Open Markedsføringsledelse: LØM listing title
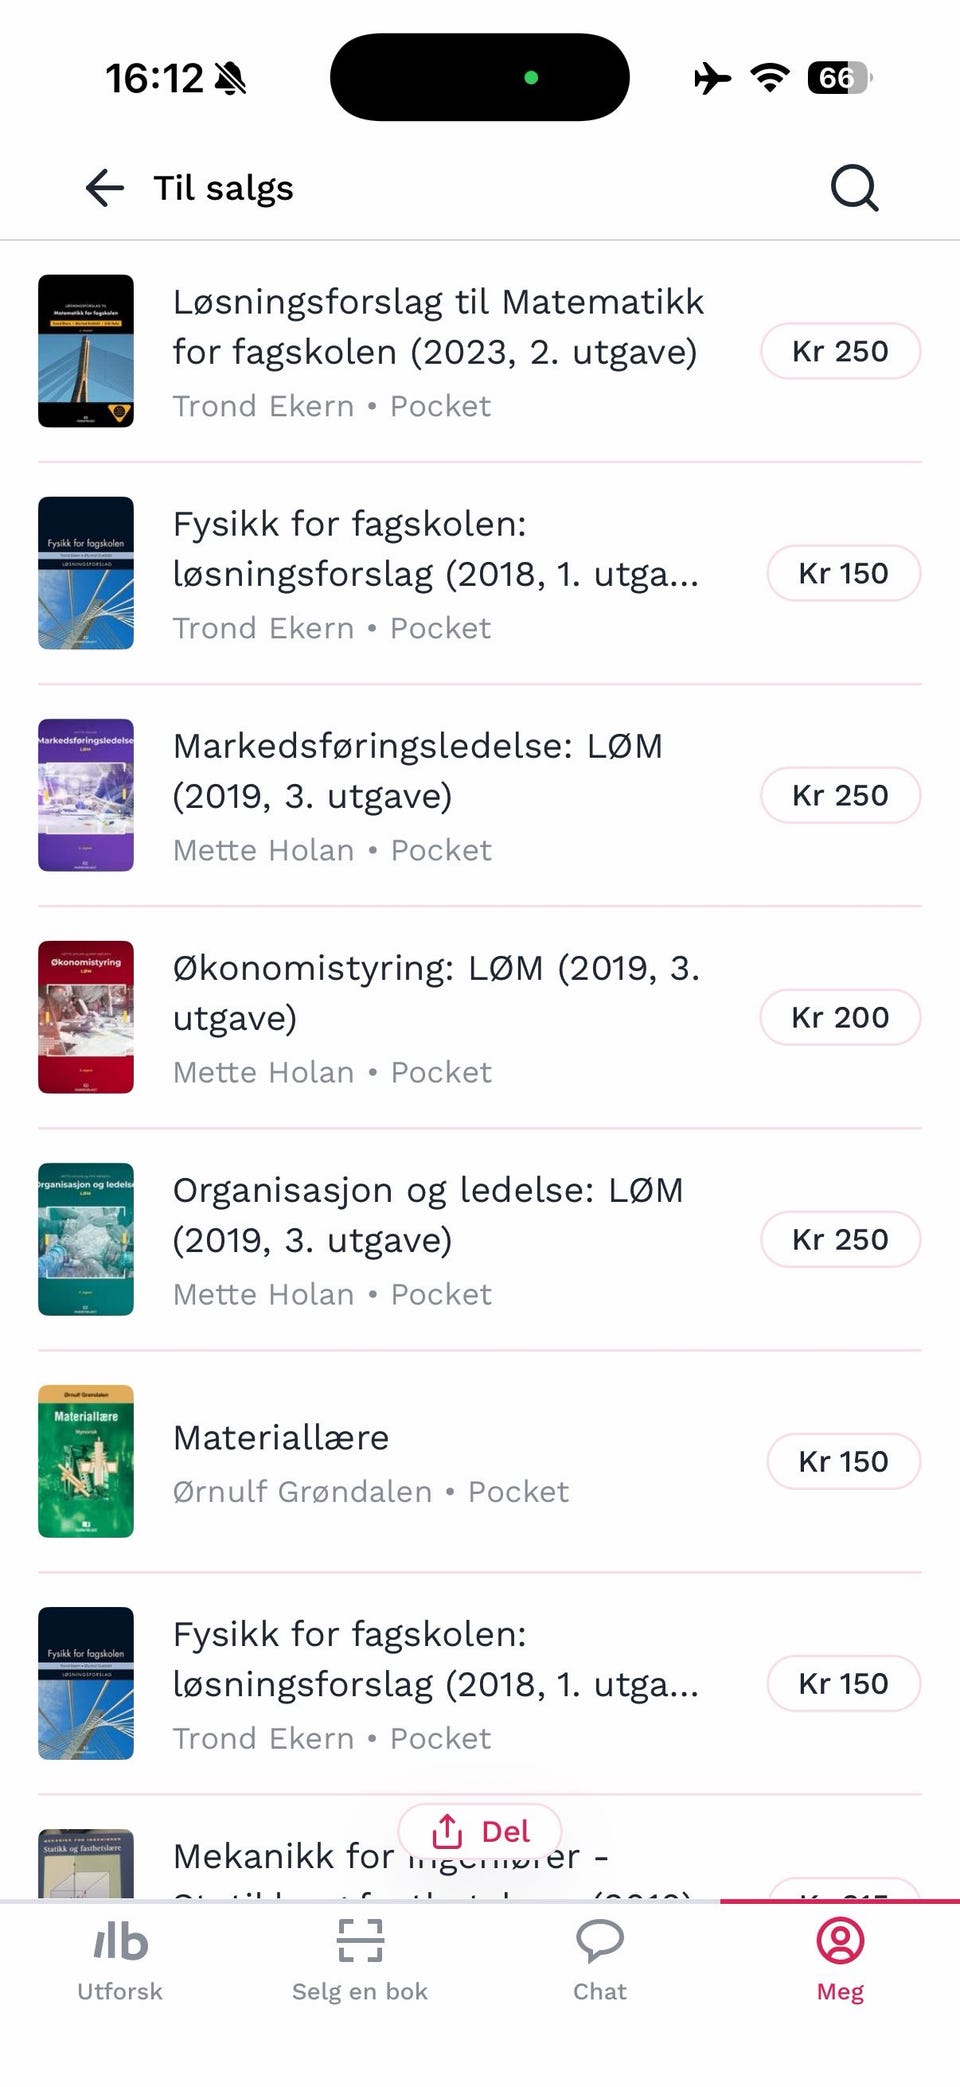Viewport: 960px width, 2087px height. (x=418, y=771)
